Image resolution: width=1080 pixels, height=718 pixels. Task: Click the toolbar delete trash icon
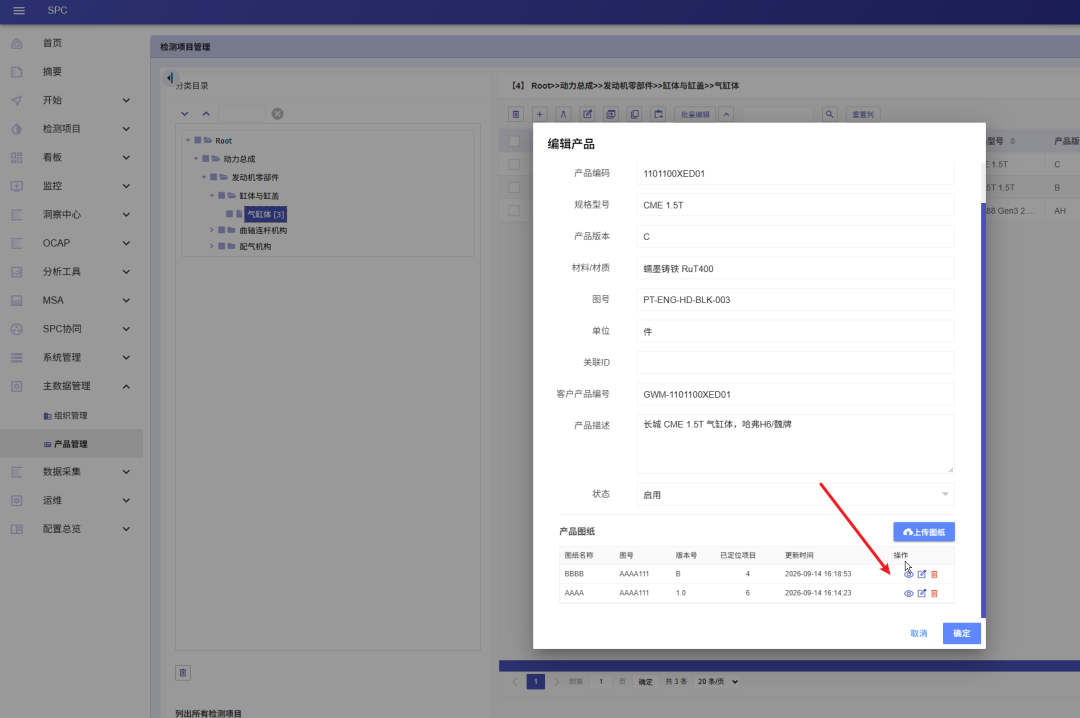point(516,114)
